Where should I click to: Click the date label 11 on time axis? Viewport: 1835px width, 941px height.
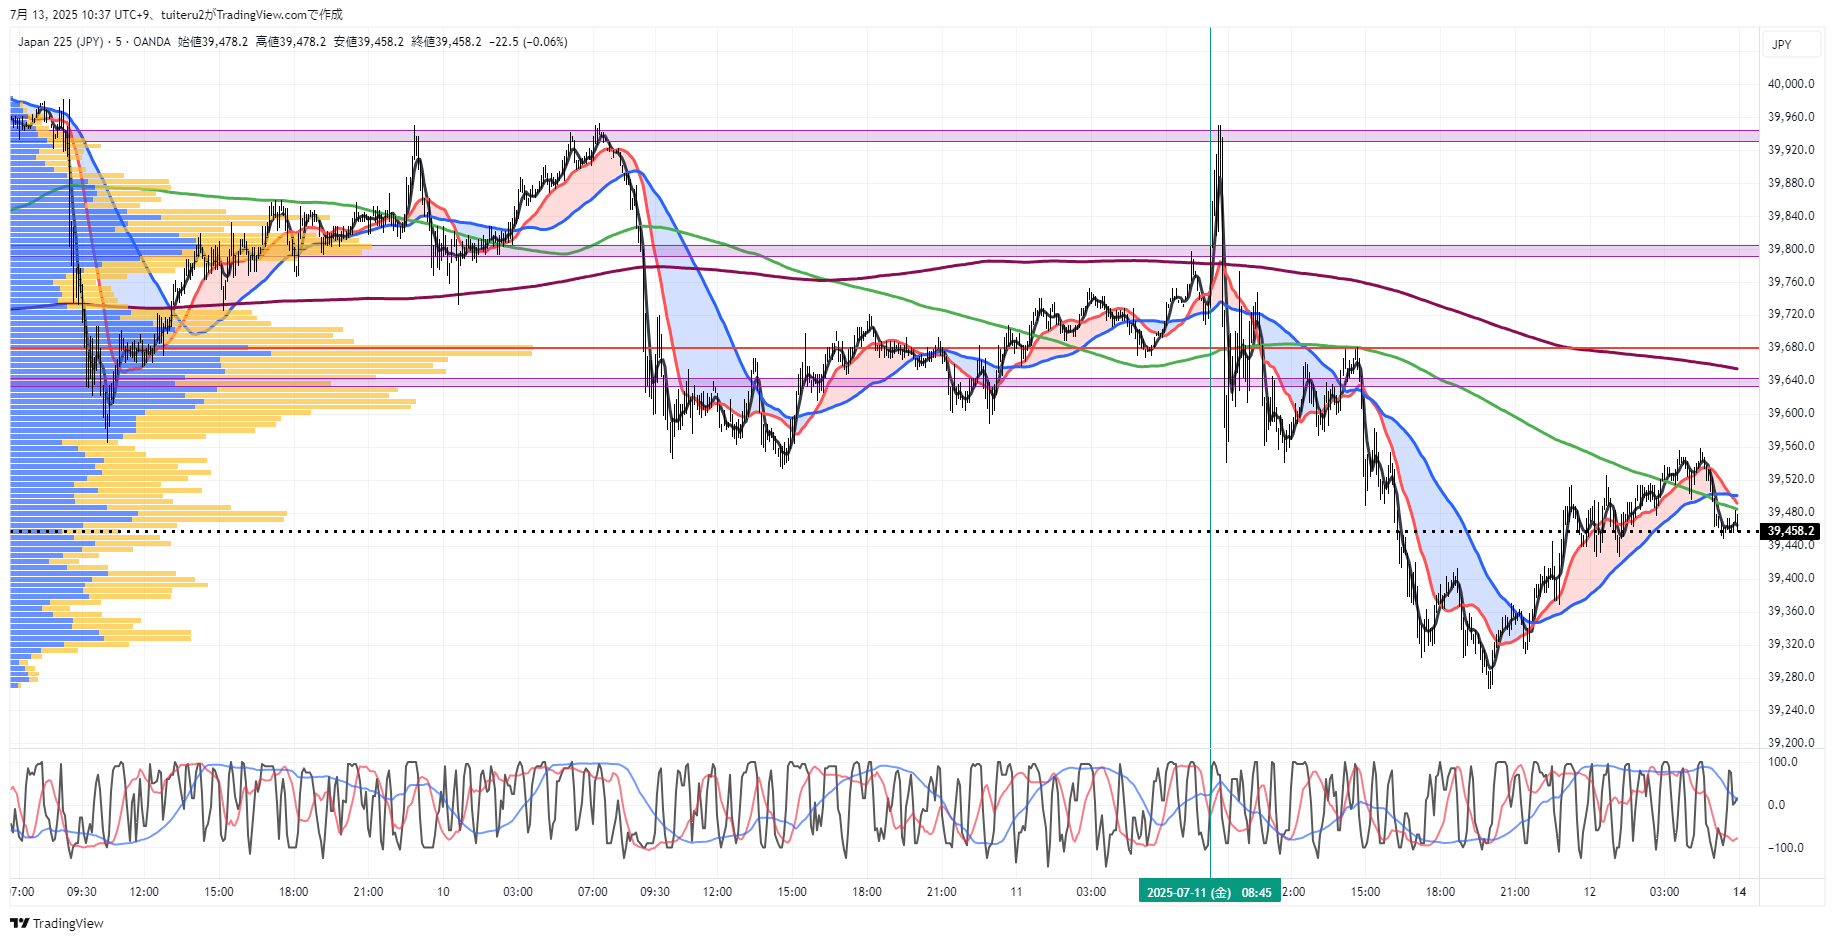click(1016, 892)
